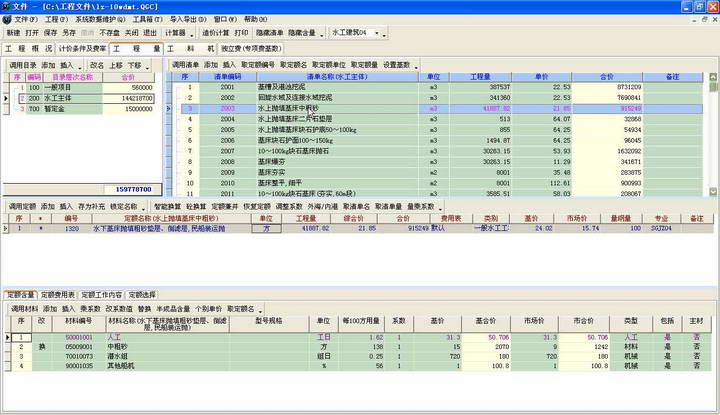Open the 工程 menu

pos(56,19)
